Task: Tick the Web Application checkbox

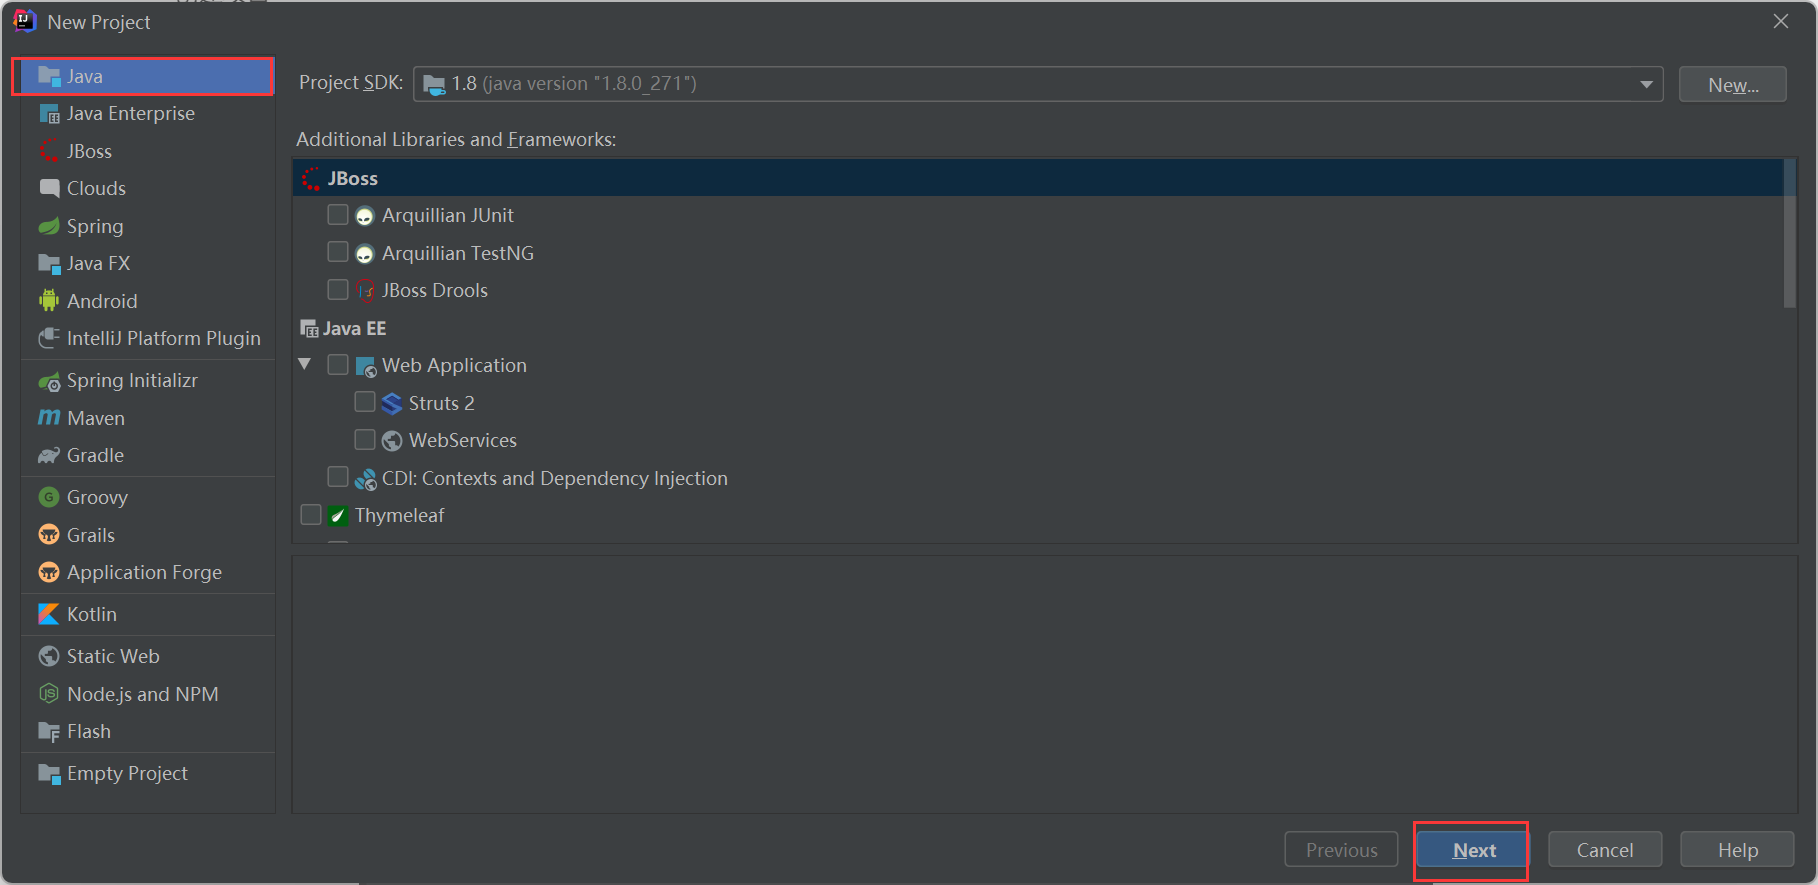Action: tap(338, 365)
